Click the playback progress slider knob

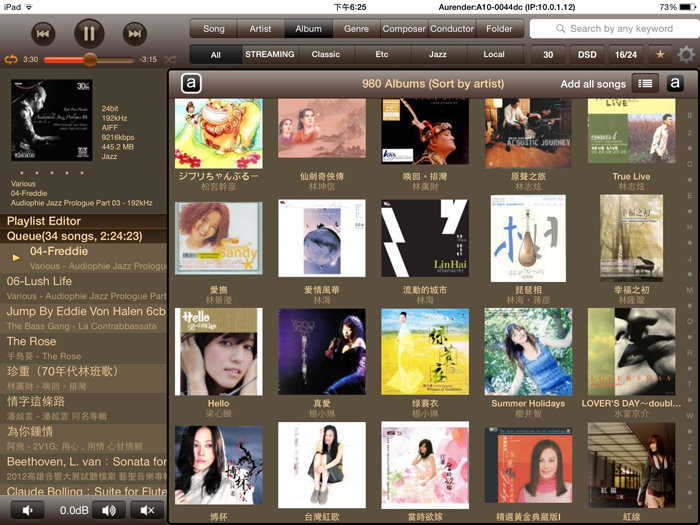pos(90,59)
